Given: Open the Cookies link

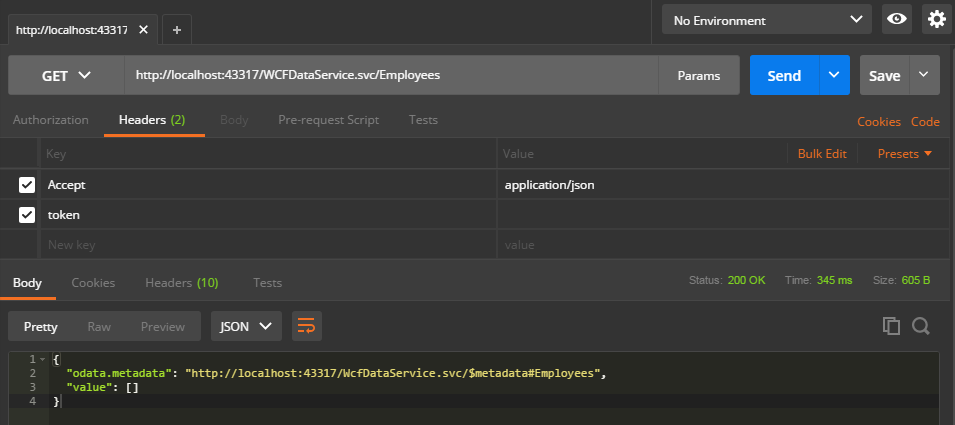Looking at the screenshot, I should coord(879,121).
